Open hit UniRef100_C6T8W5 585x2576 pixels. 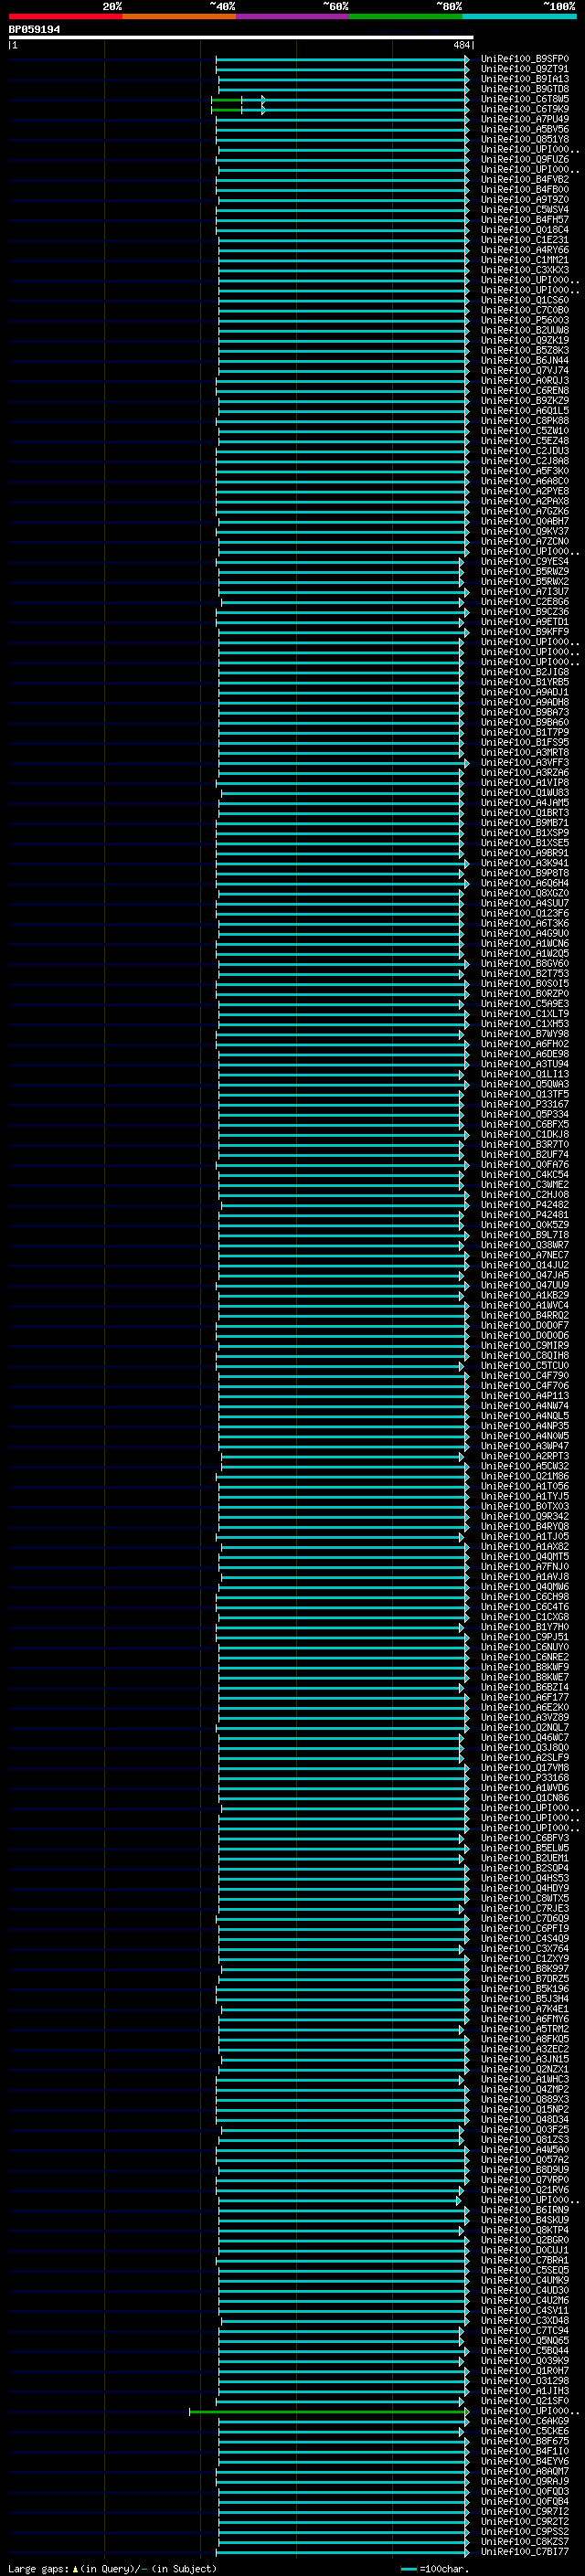(524, 99)
